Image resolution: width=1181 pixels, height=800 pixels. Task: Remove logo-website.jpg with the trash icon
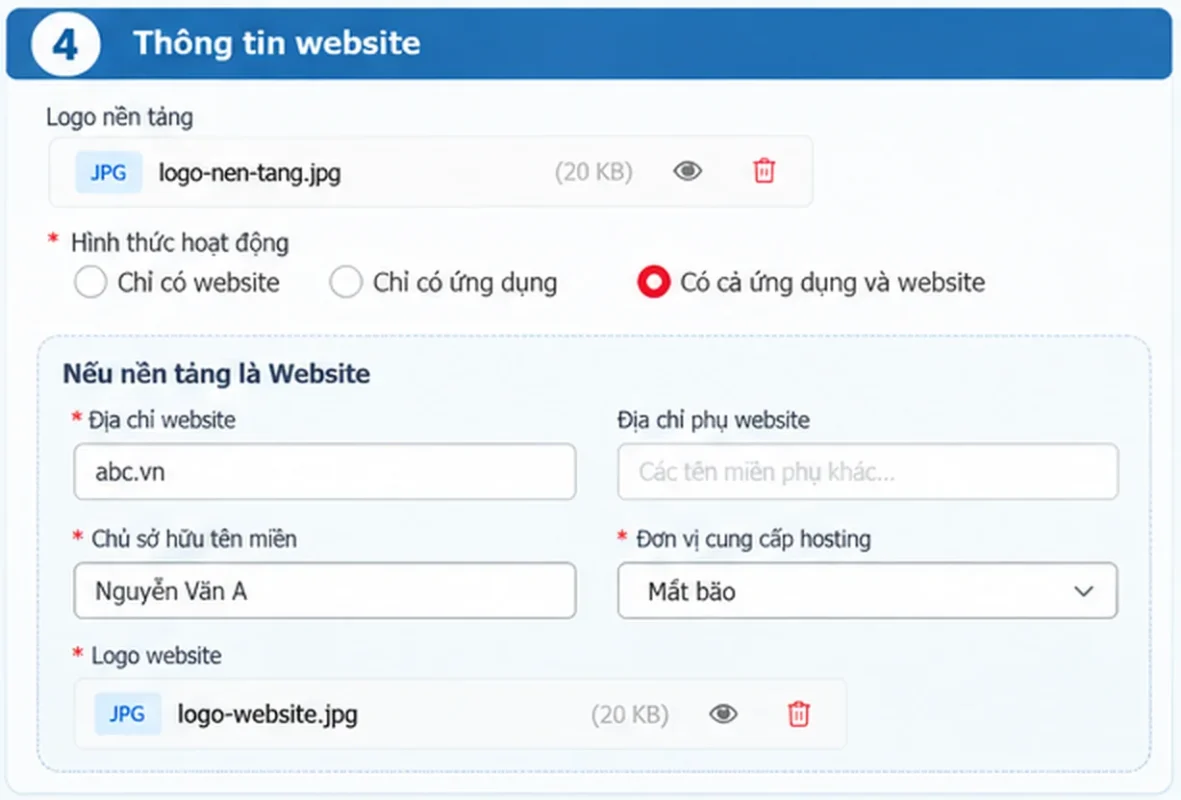point(798,713)
